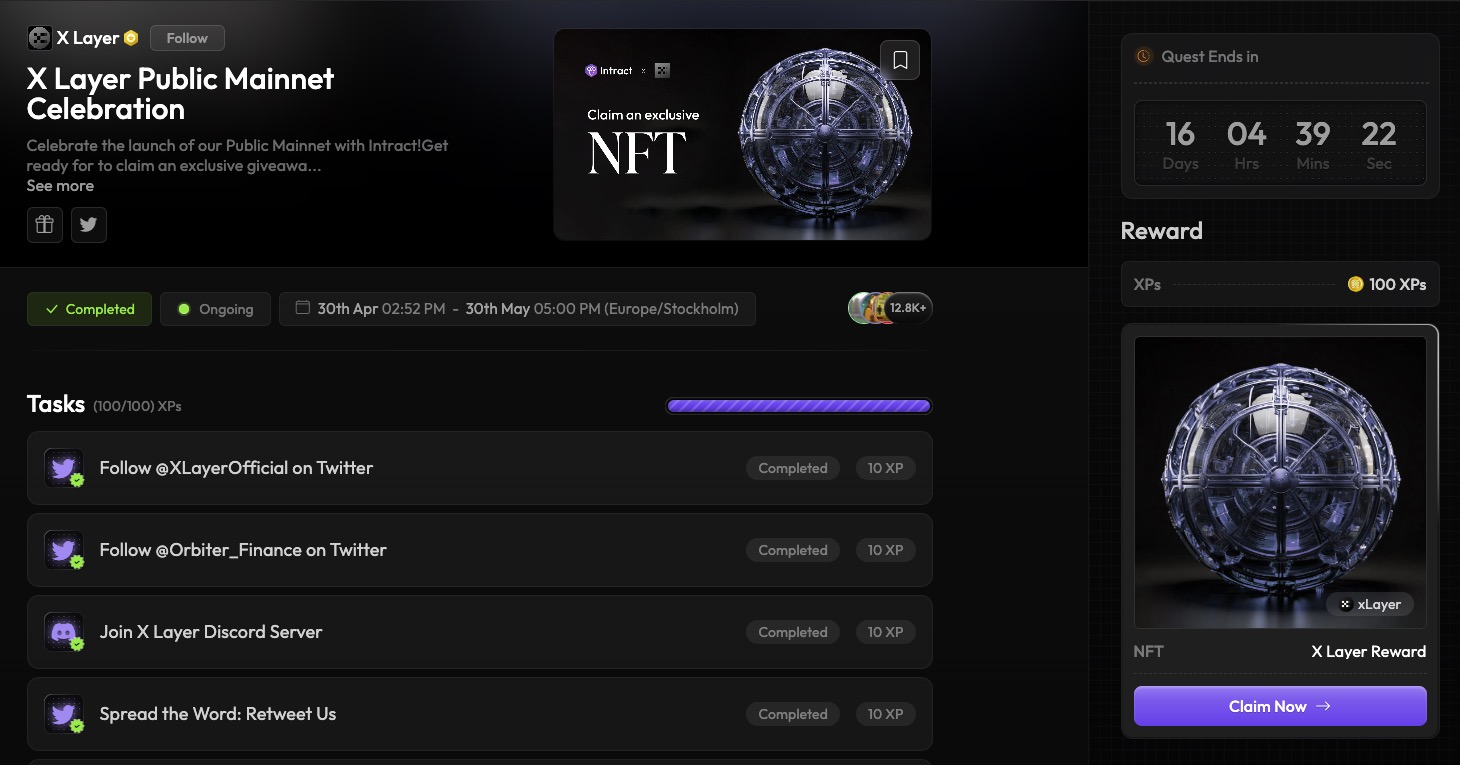The width and height of the screenshot is (1460, 765).
Task: Click the Twitter icon for Follow @XLayerOfficial task
Action: click(64, 468)
